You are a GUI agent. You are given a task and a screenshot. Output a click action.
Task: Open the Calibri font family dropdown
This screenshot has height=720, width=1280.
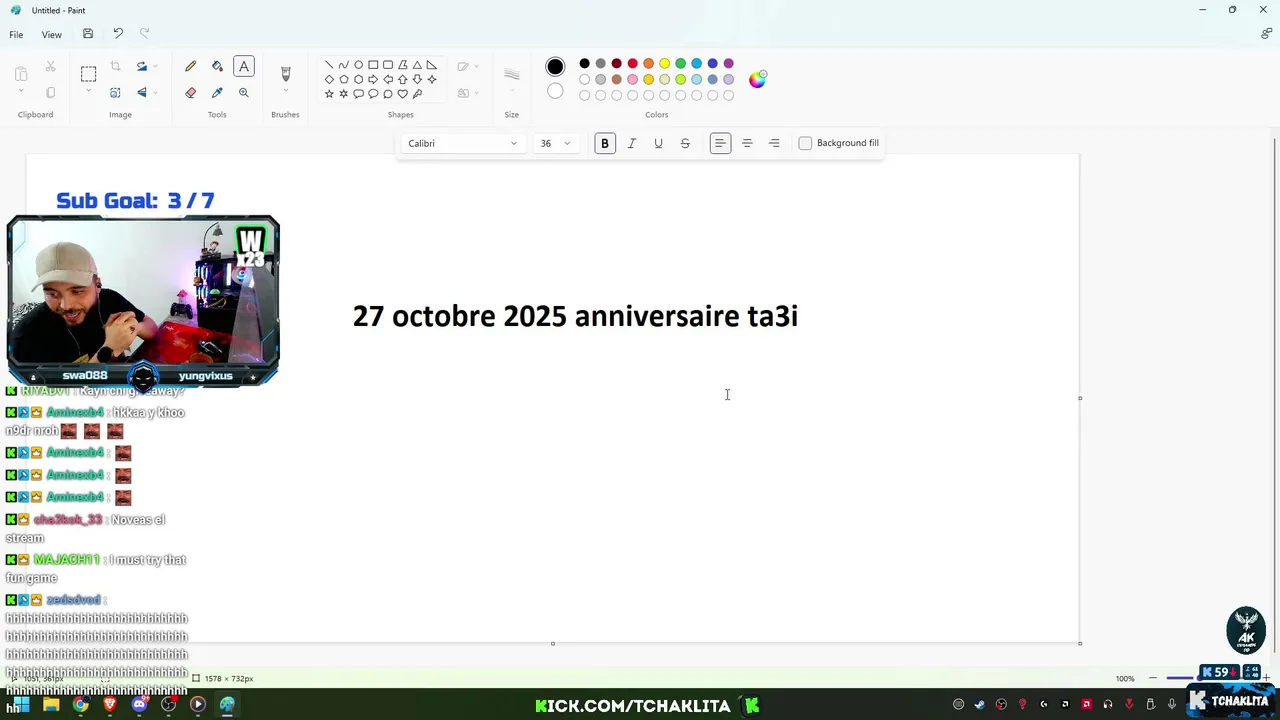coord(463,143)
